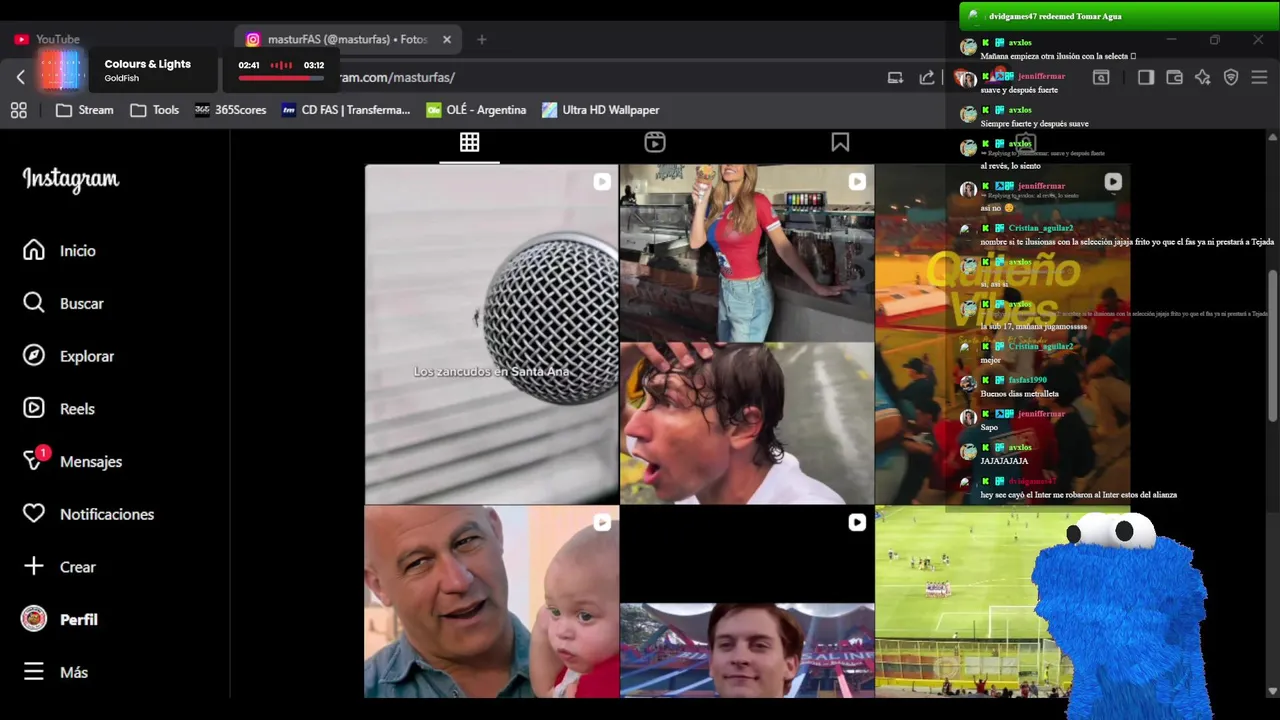The image size is (1280, 720).
Task: Click chat message 'Mañana empieza otra ilusión'
Action: [x=1058, y=57]
